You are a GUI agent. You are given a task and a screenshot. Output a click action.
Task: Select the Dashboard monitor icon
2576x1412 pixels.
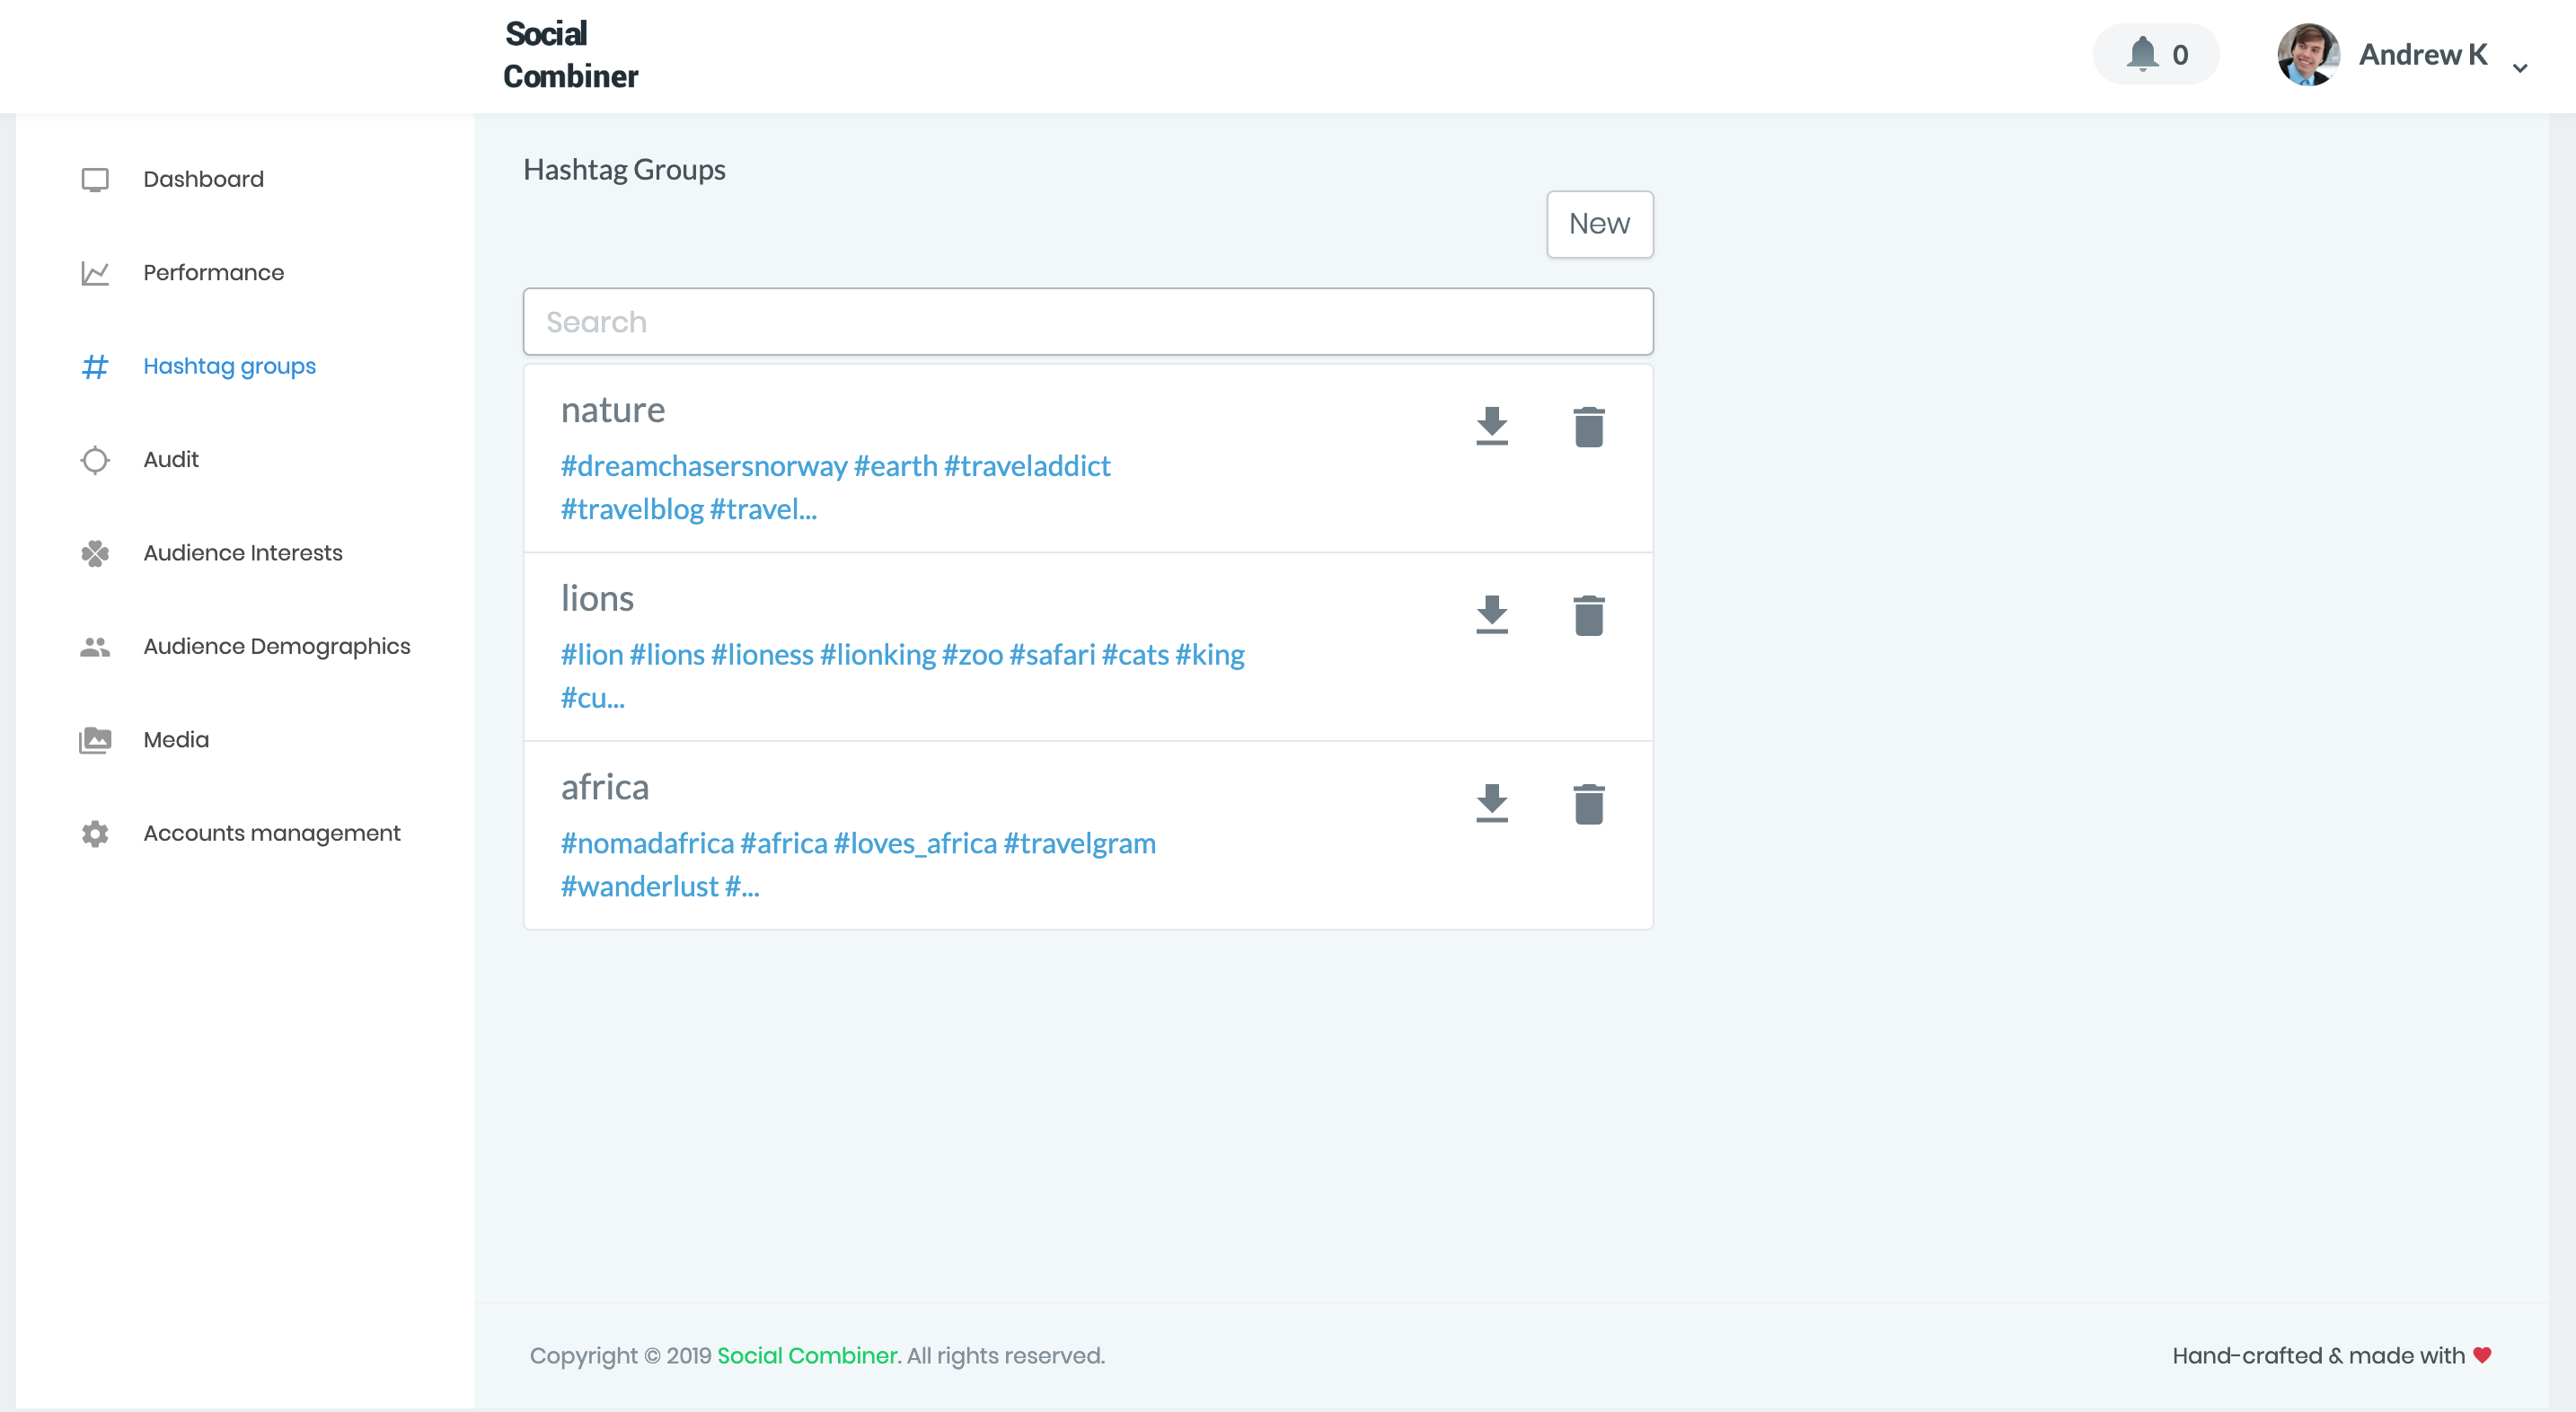coord(95,179)
